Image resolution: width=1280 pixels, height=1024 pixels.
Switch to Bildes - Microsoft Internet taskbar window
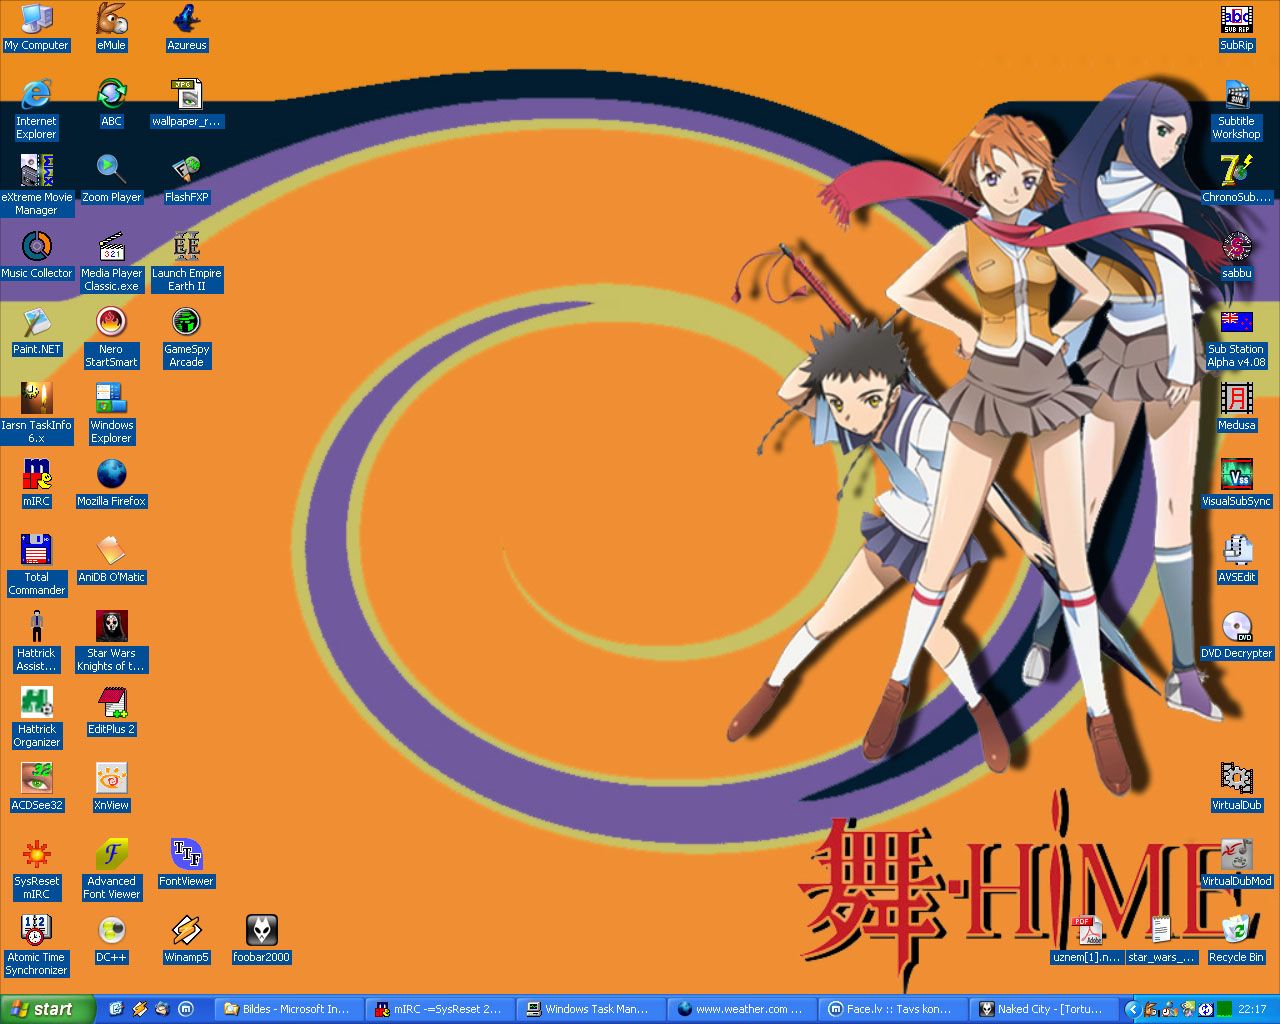point(288,1009)
